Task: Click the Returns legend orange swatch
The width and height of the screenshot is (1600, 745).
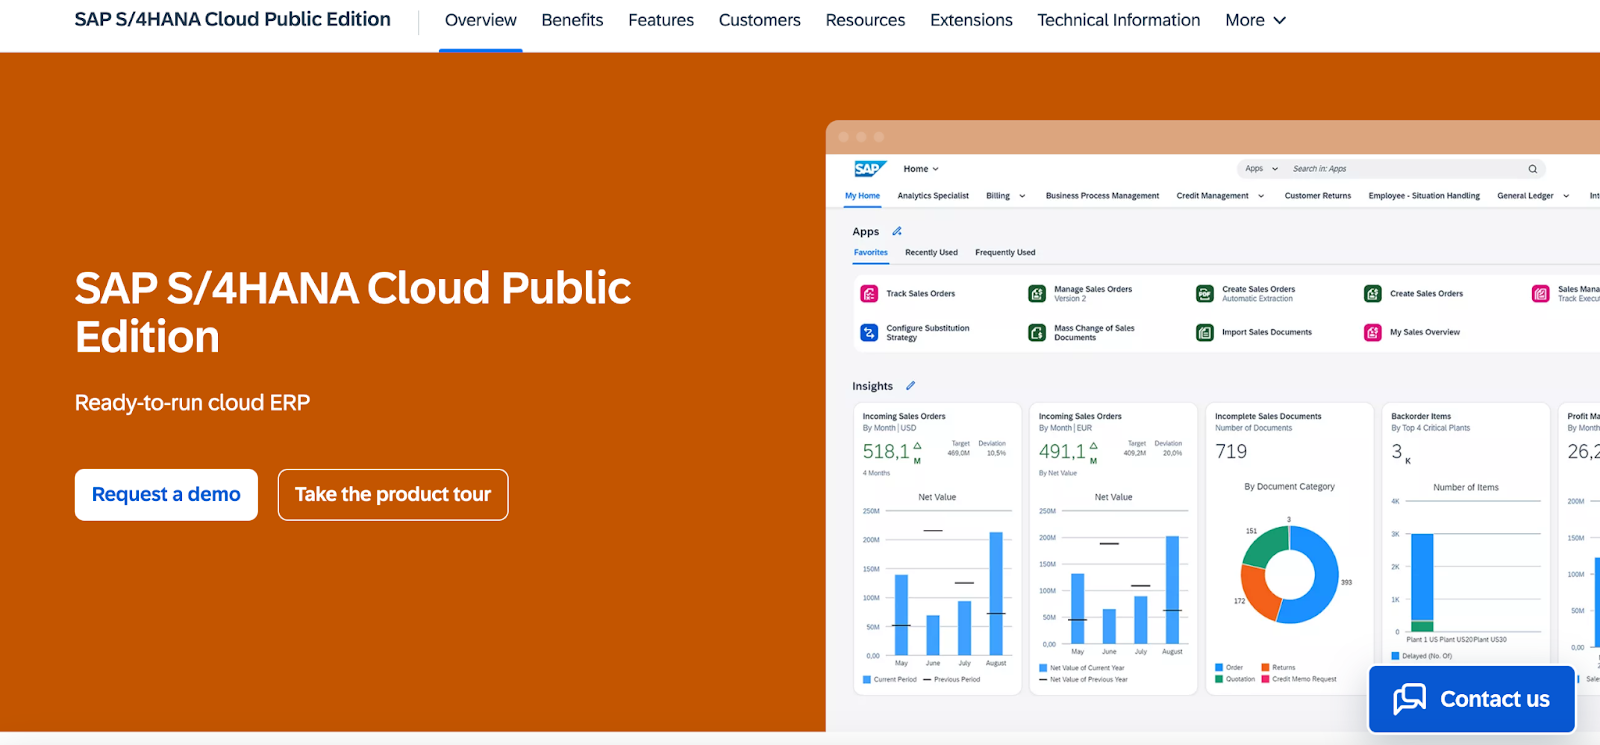Action: [1265, 668]
